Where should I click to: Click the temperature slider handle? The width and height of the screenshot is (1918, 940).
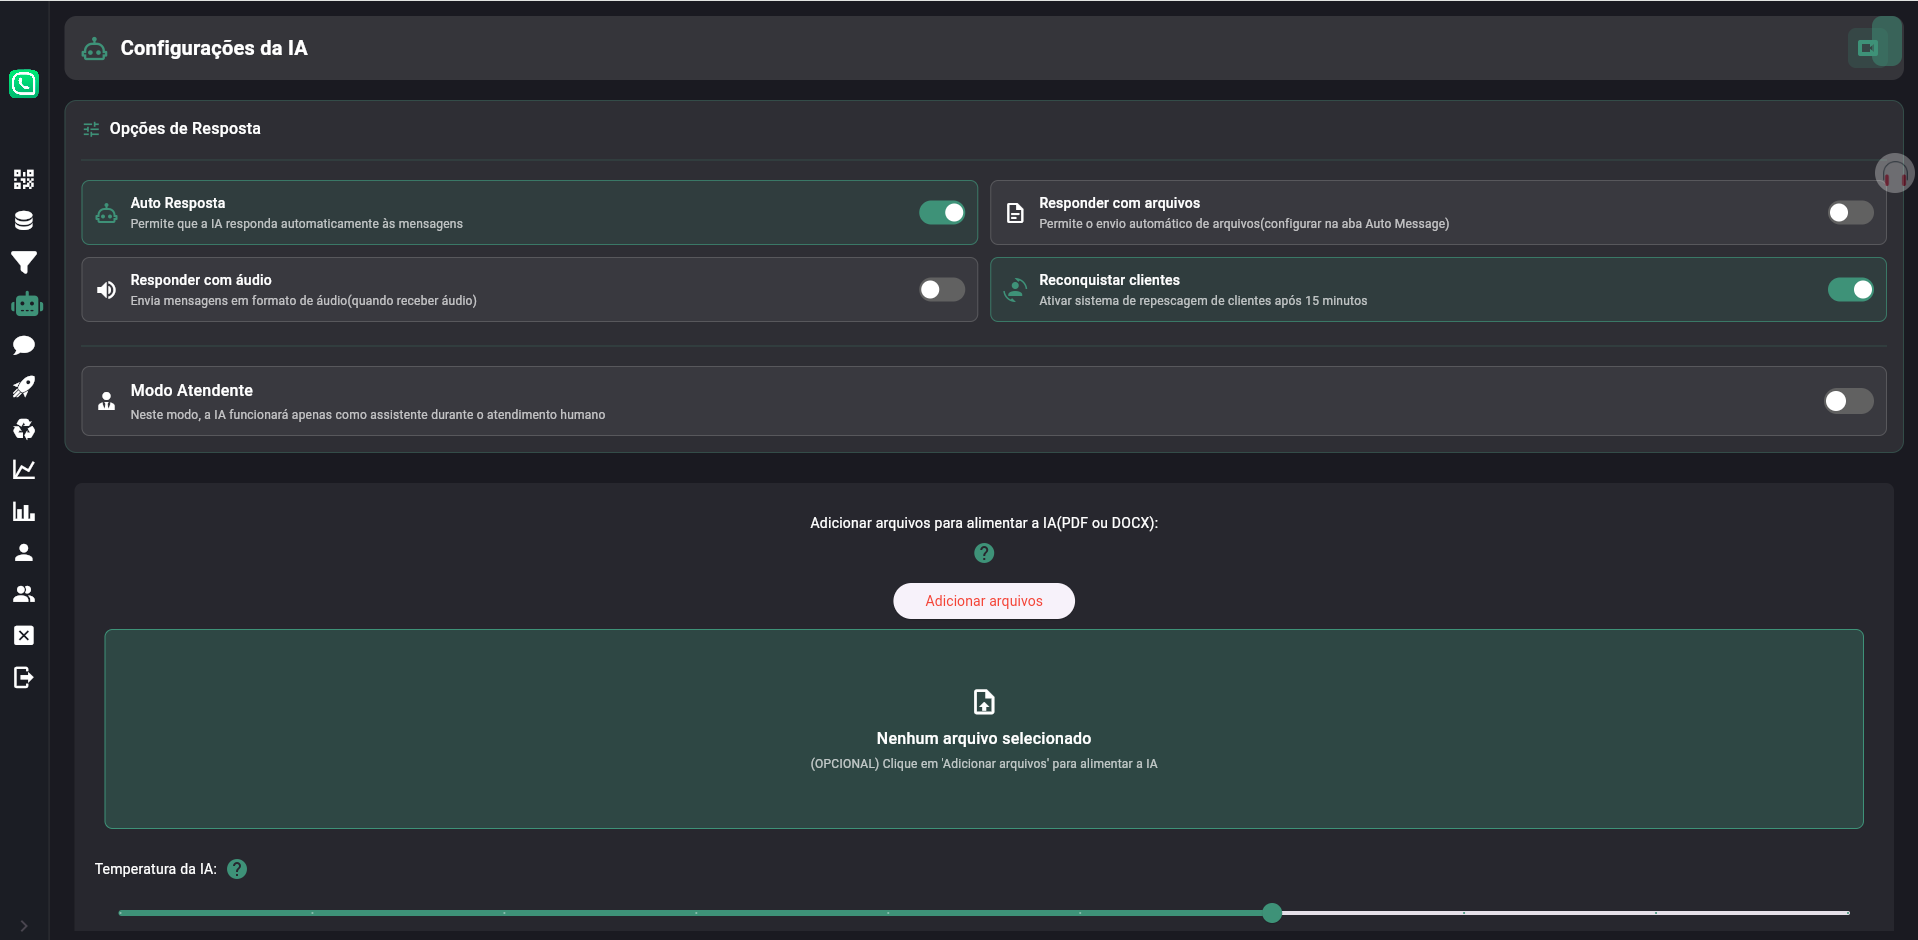(1272, 913)
